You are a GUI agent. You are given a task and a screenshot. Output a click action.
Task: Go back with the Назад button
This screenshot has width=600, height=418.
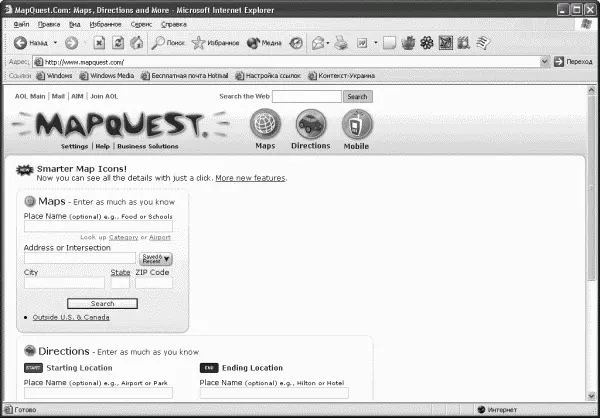31,43
